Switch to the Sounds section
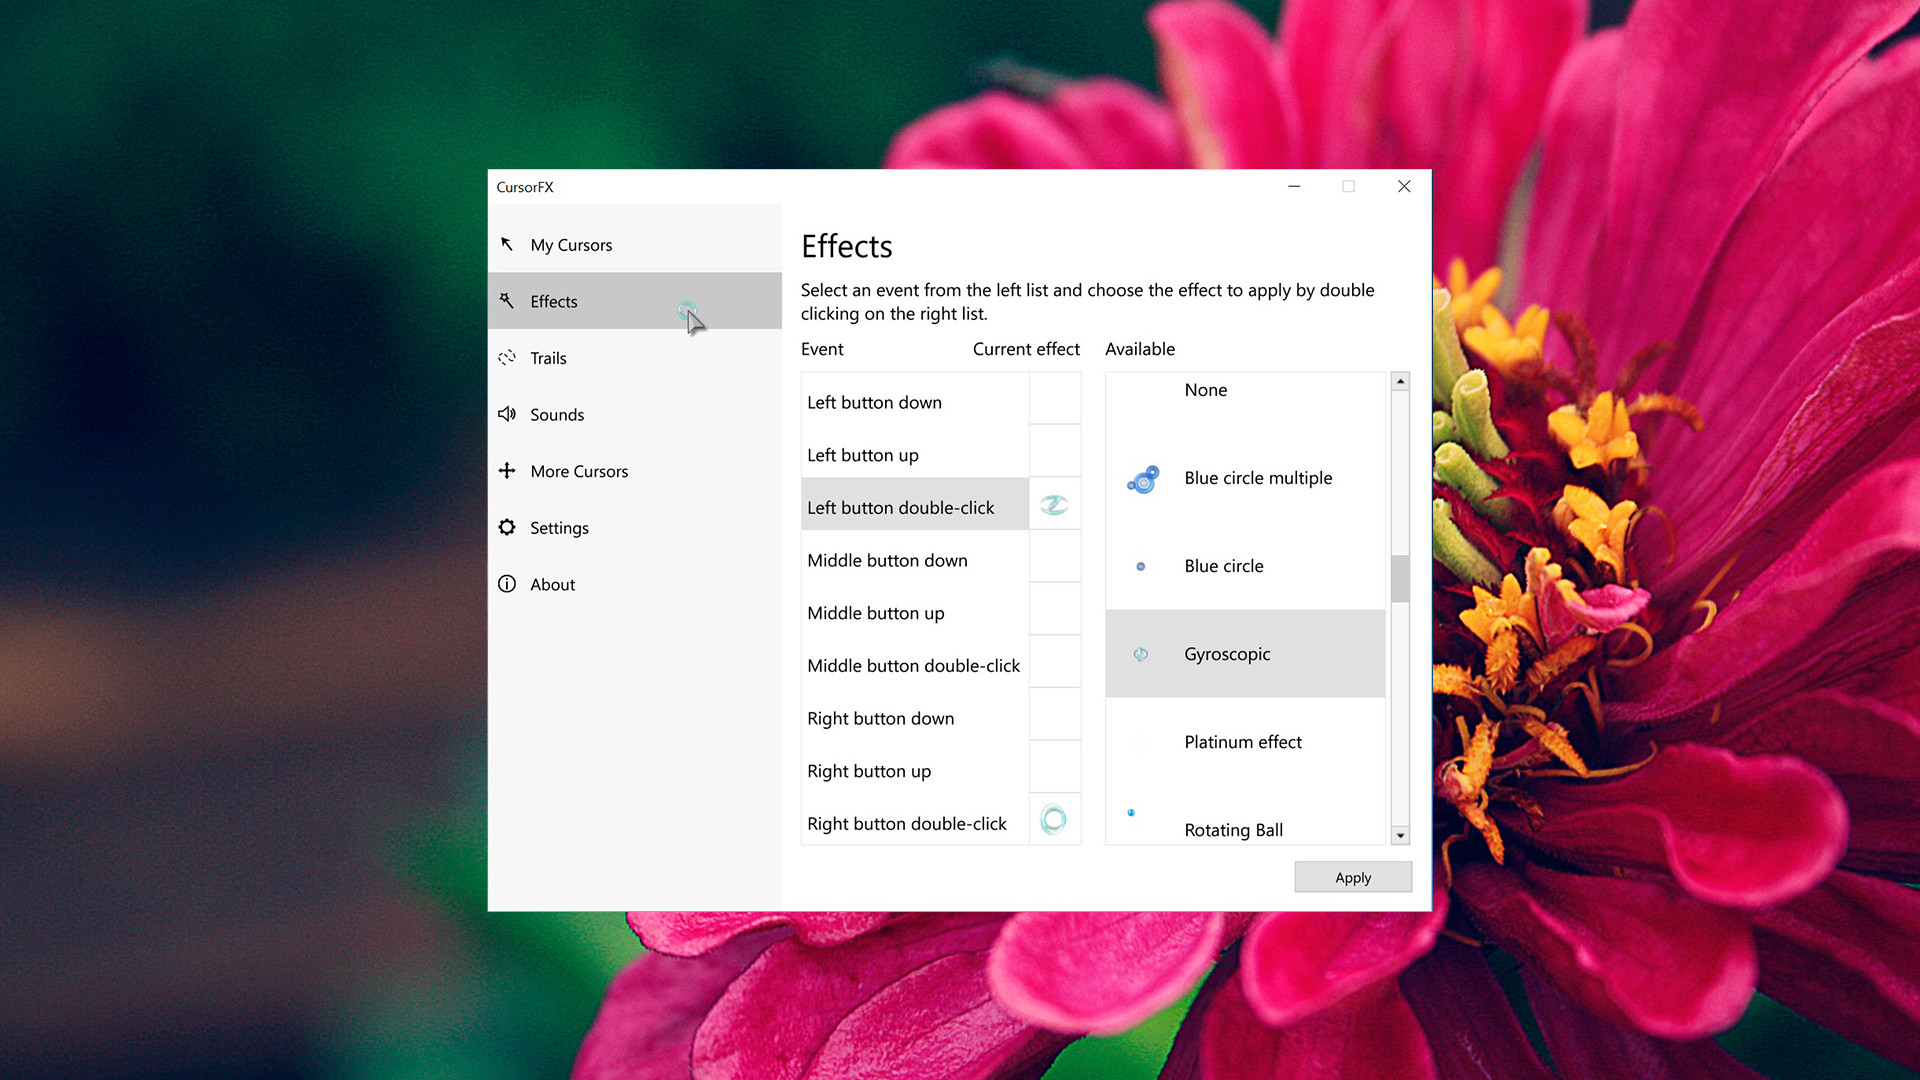Image resolution: width=1920 pixels, height=1080 pixels. click(557, 414)
